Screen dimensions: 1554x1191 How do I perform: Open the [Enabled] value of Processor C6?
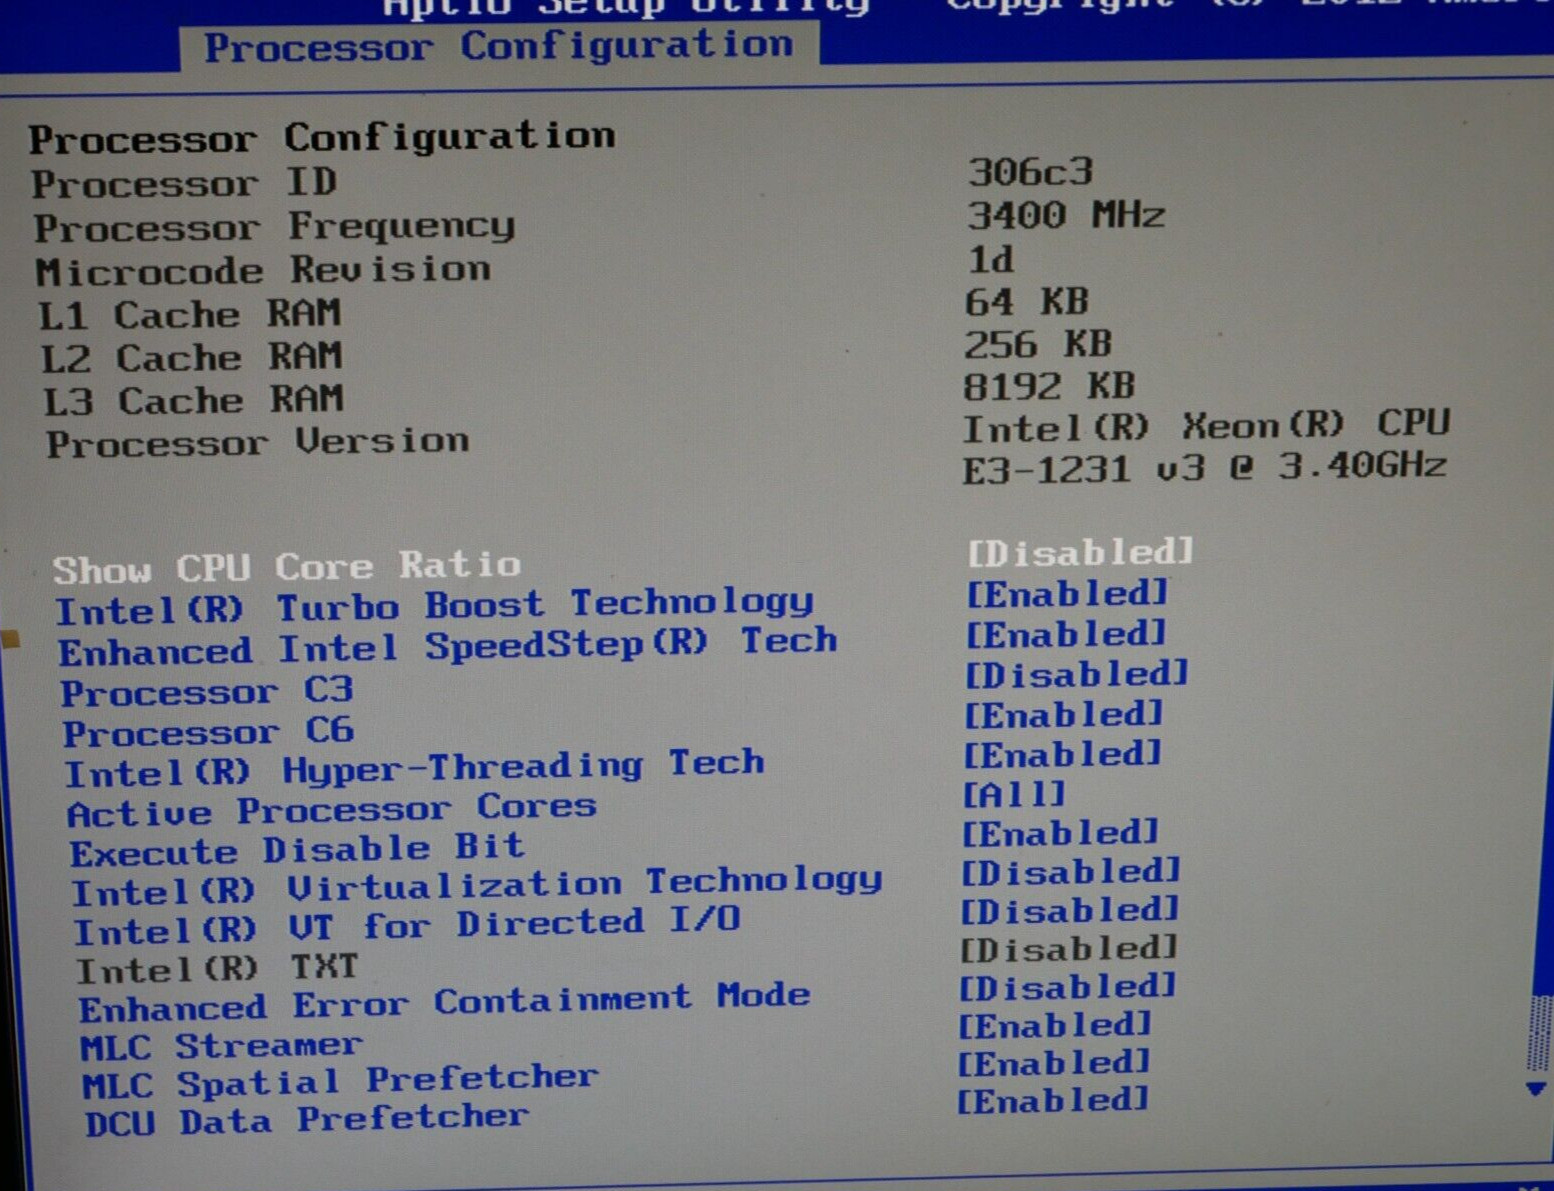(x=1064, y=714)
